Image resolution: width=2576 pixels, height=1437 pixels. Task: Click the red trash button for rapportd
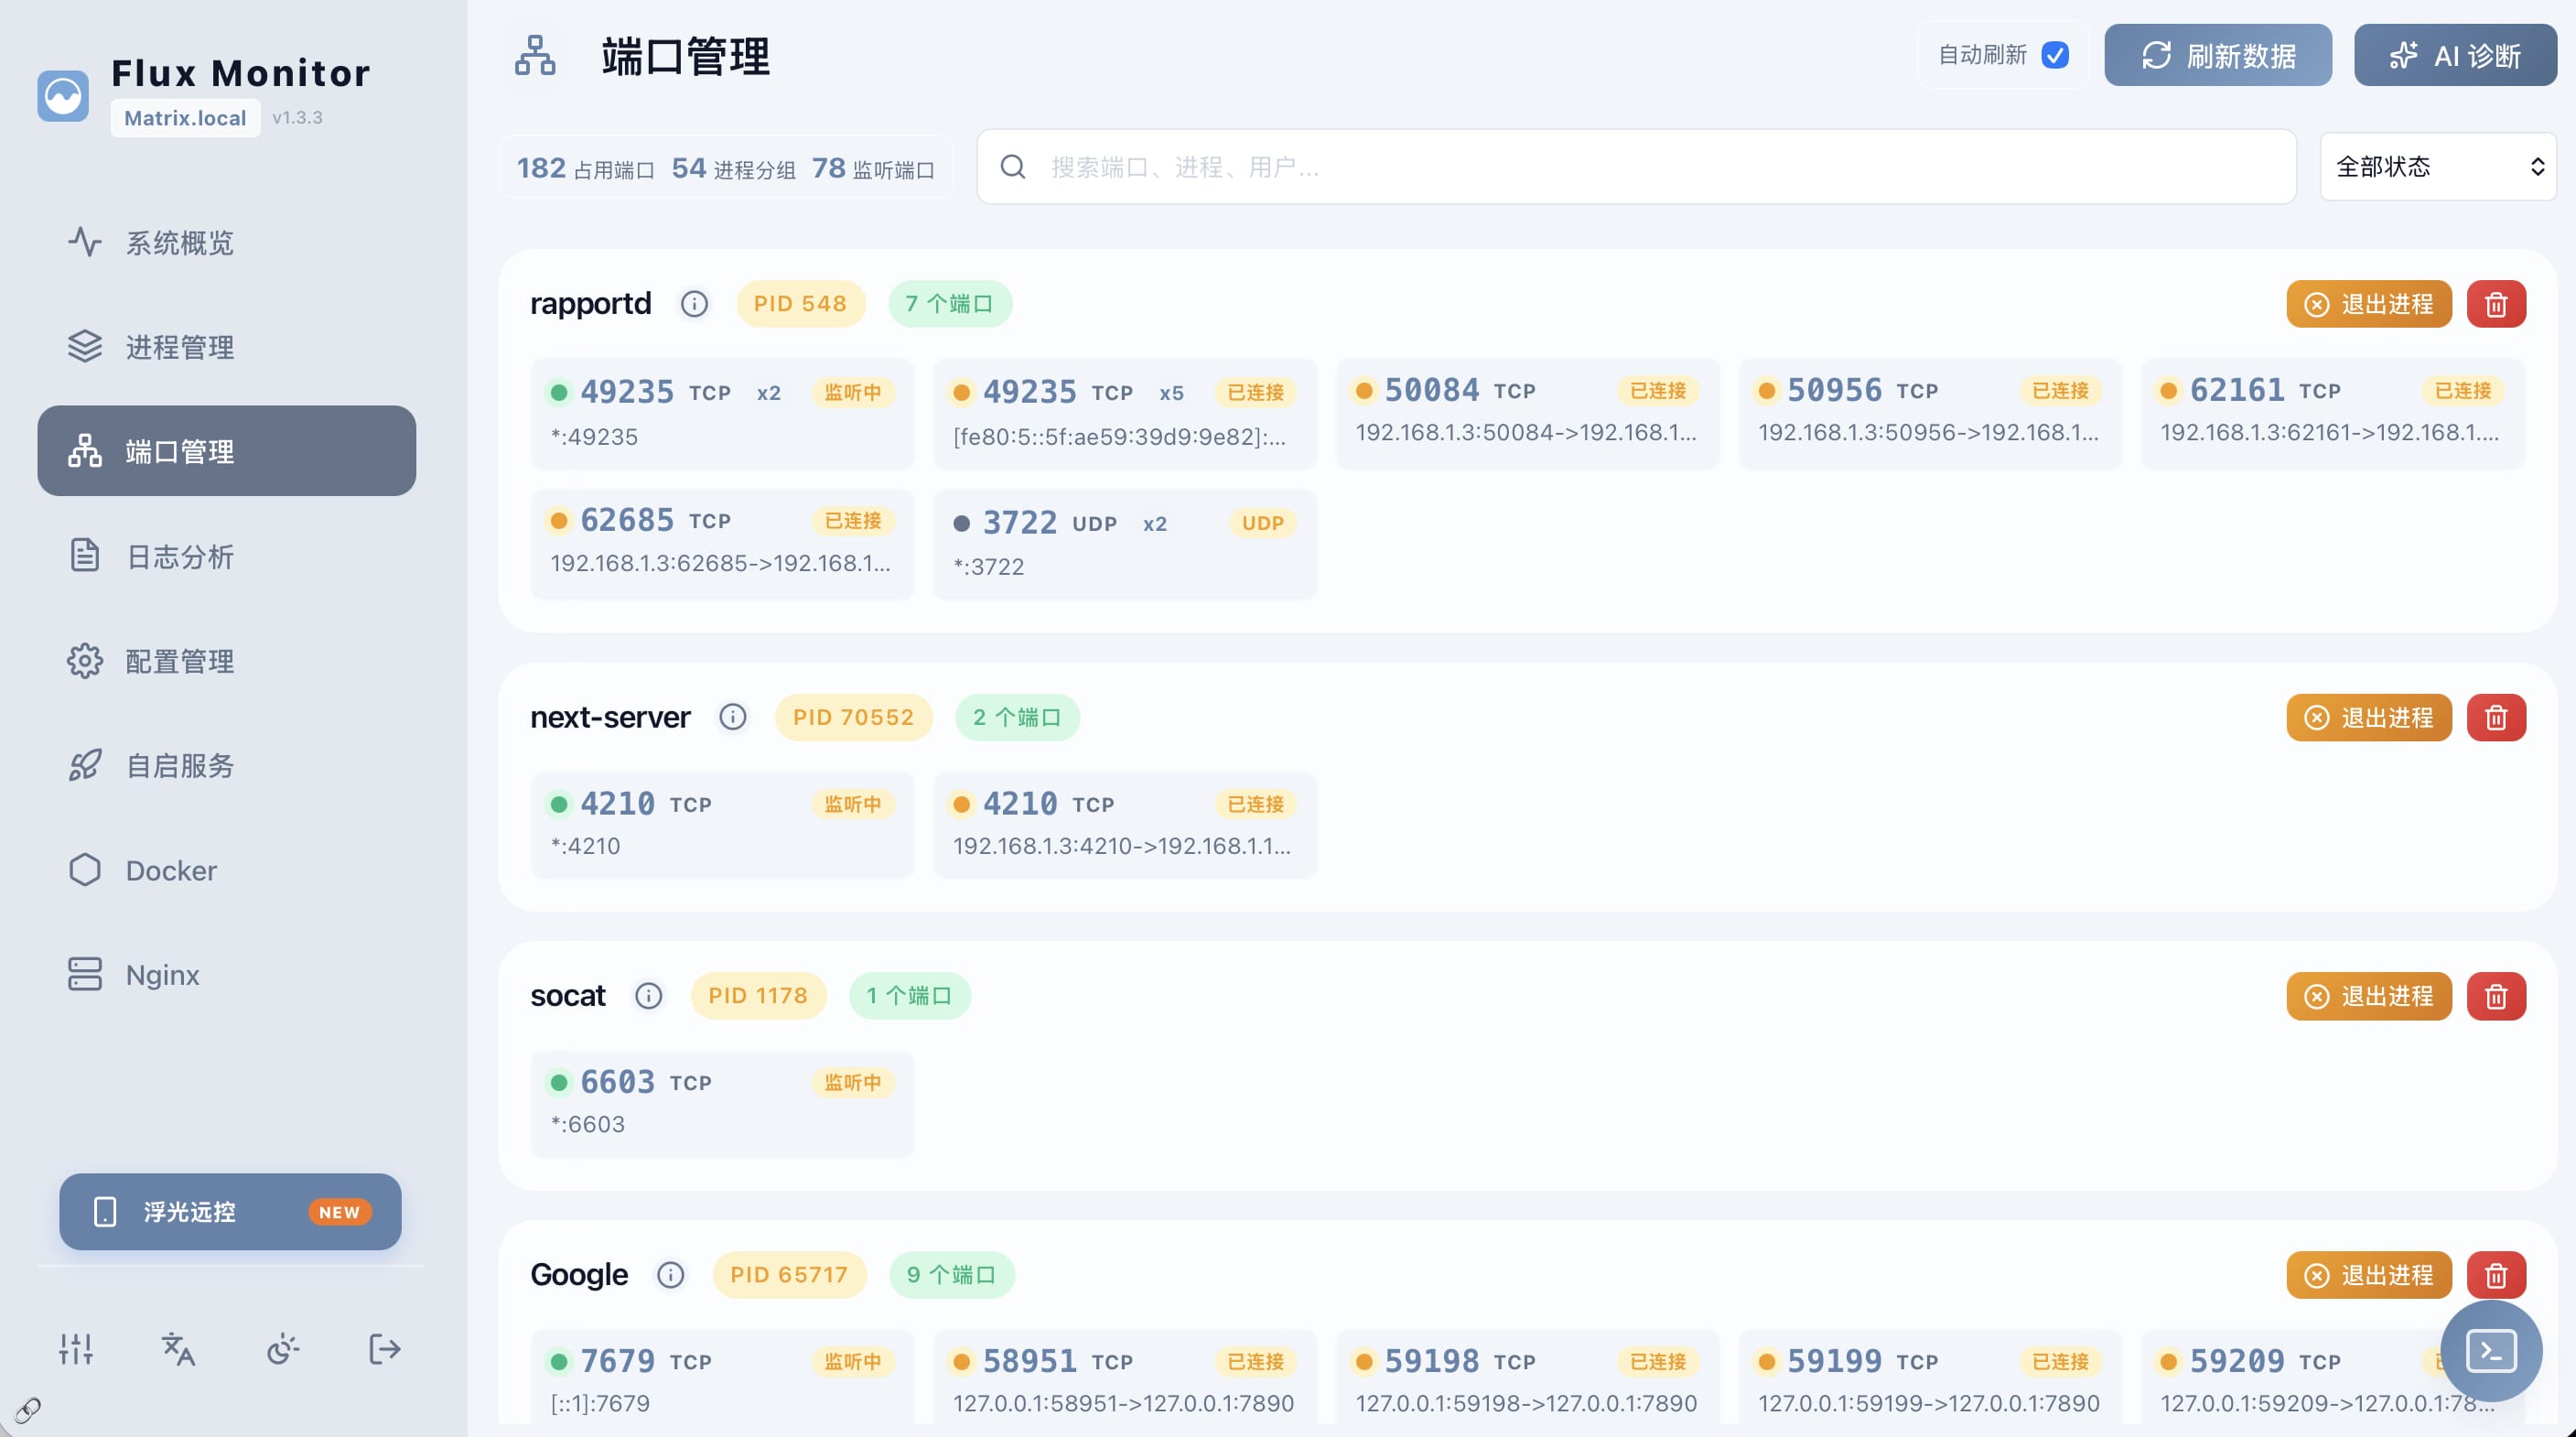(x=2496, y=304)
